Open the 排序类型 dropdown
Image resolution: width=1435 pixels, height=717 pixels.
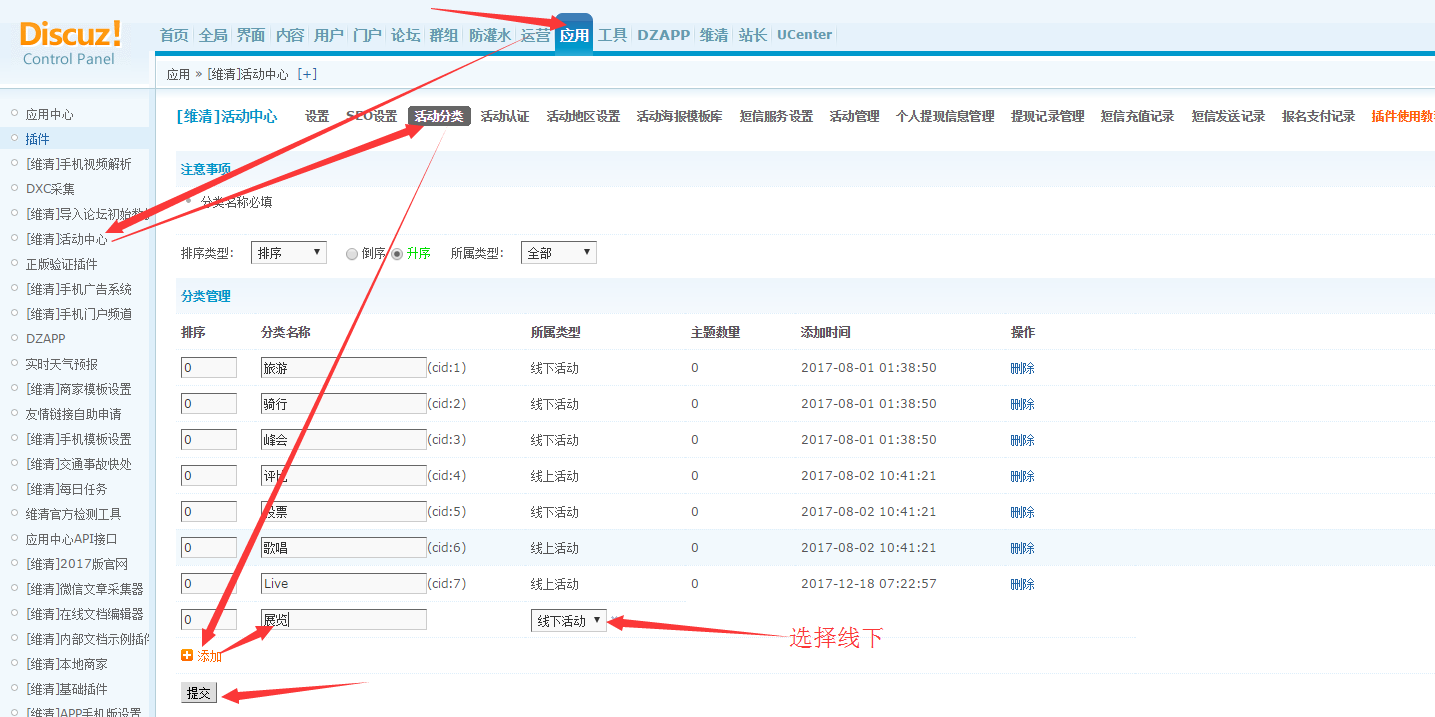289,253
